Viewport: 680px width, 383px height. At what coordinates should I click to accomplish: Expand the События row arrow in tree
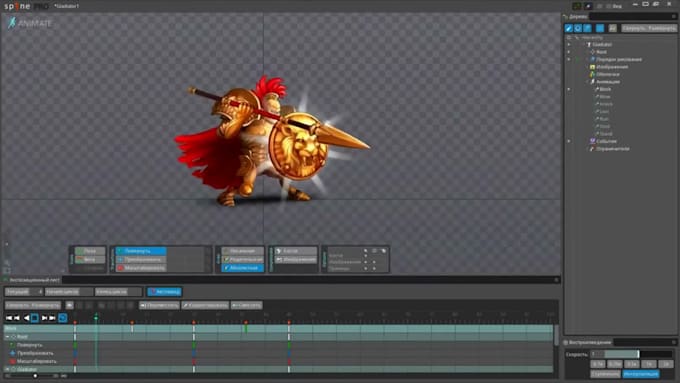569,141
